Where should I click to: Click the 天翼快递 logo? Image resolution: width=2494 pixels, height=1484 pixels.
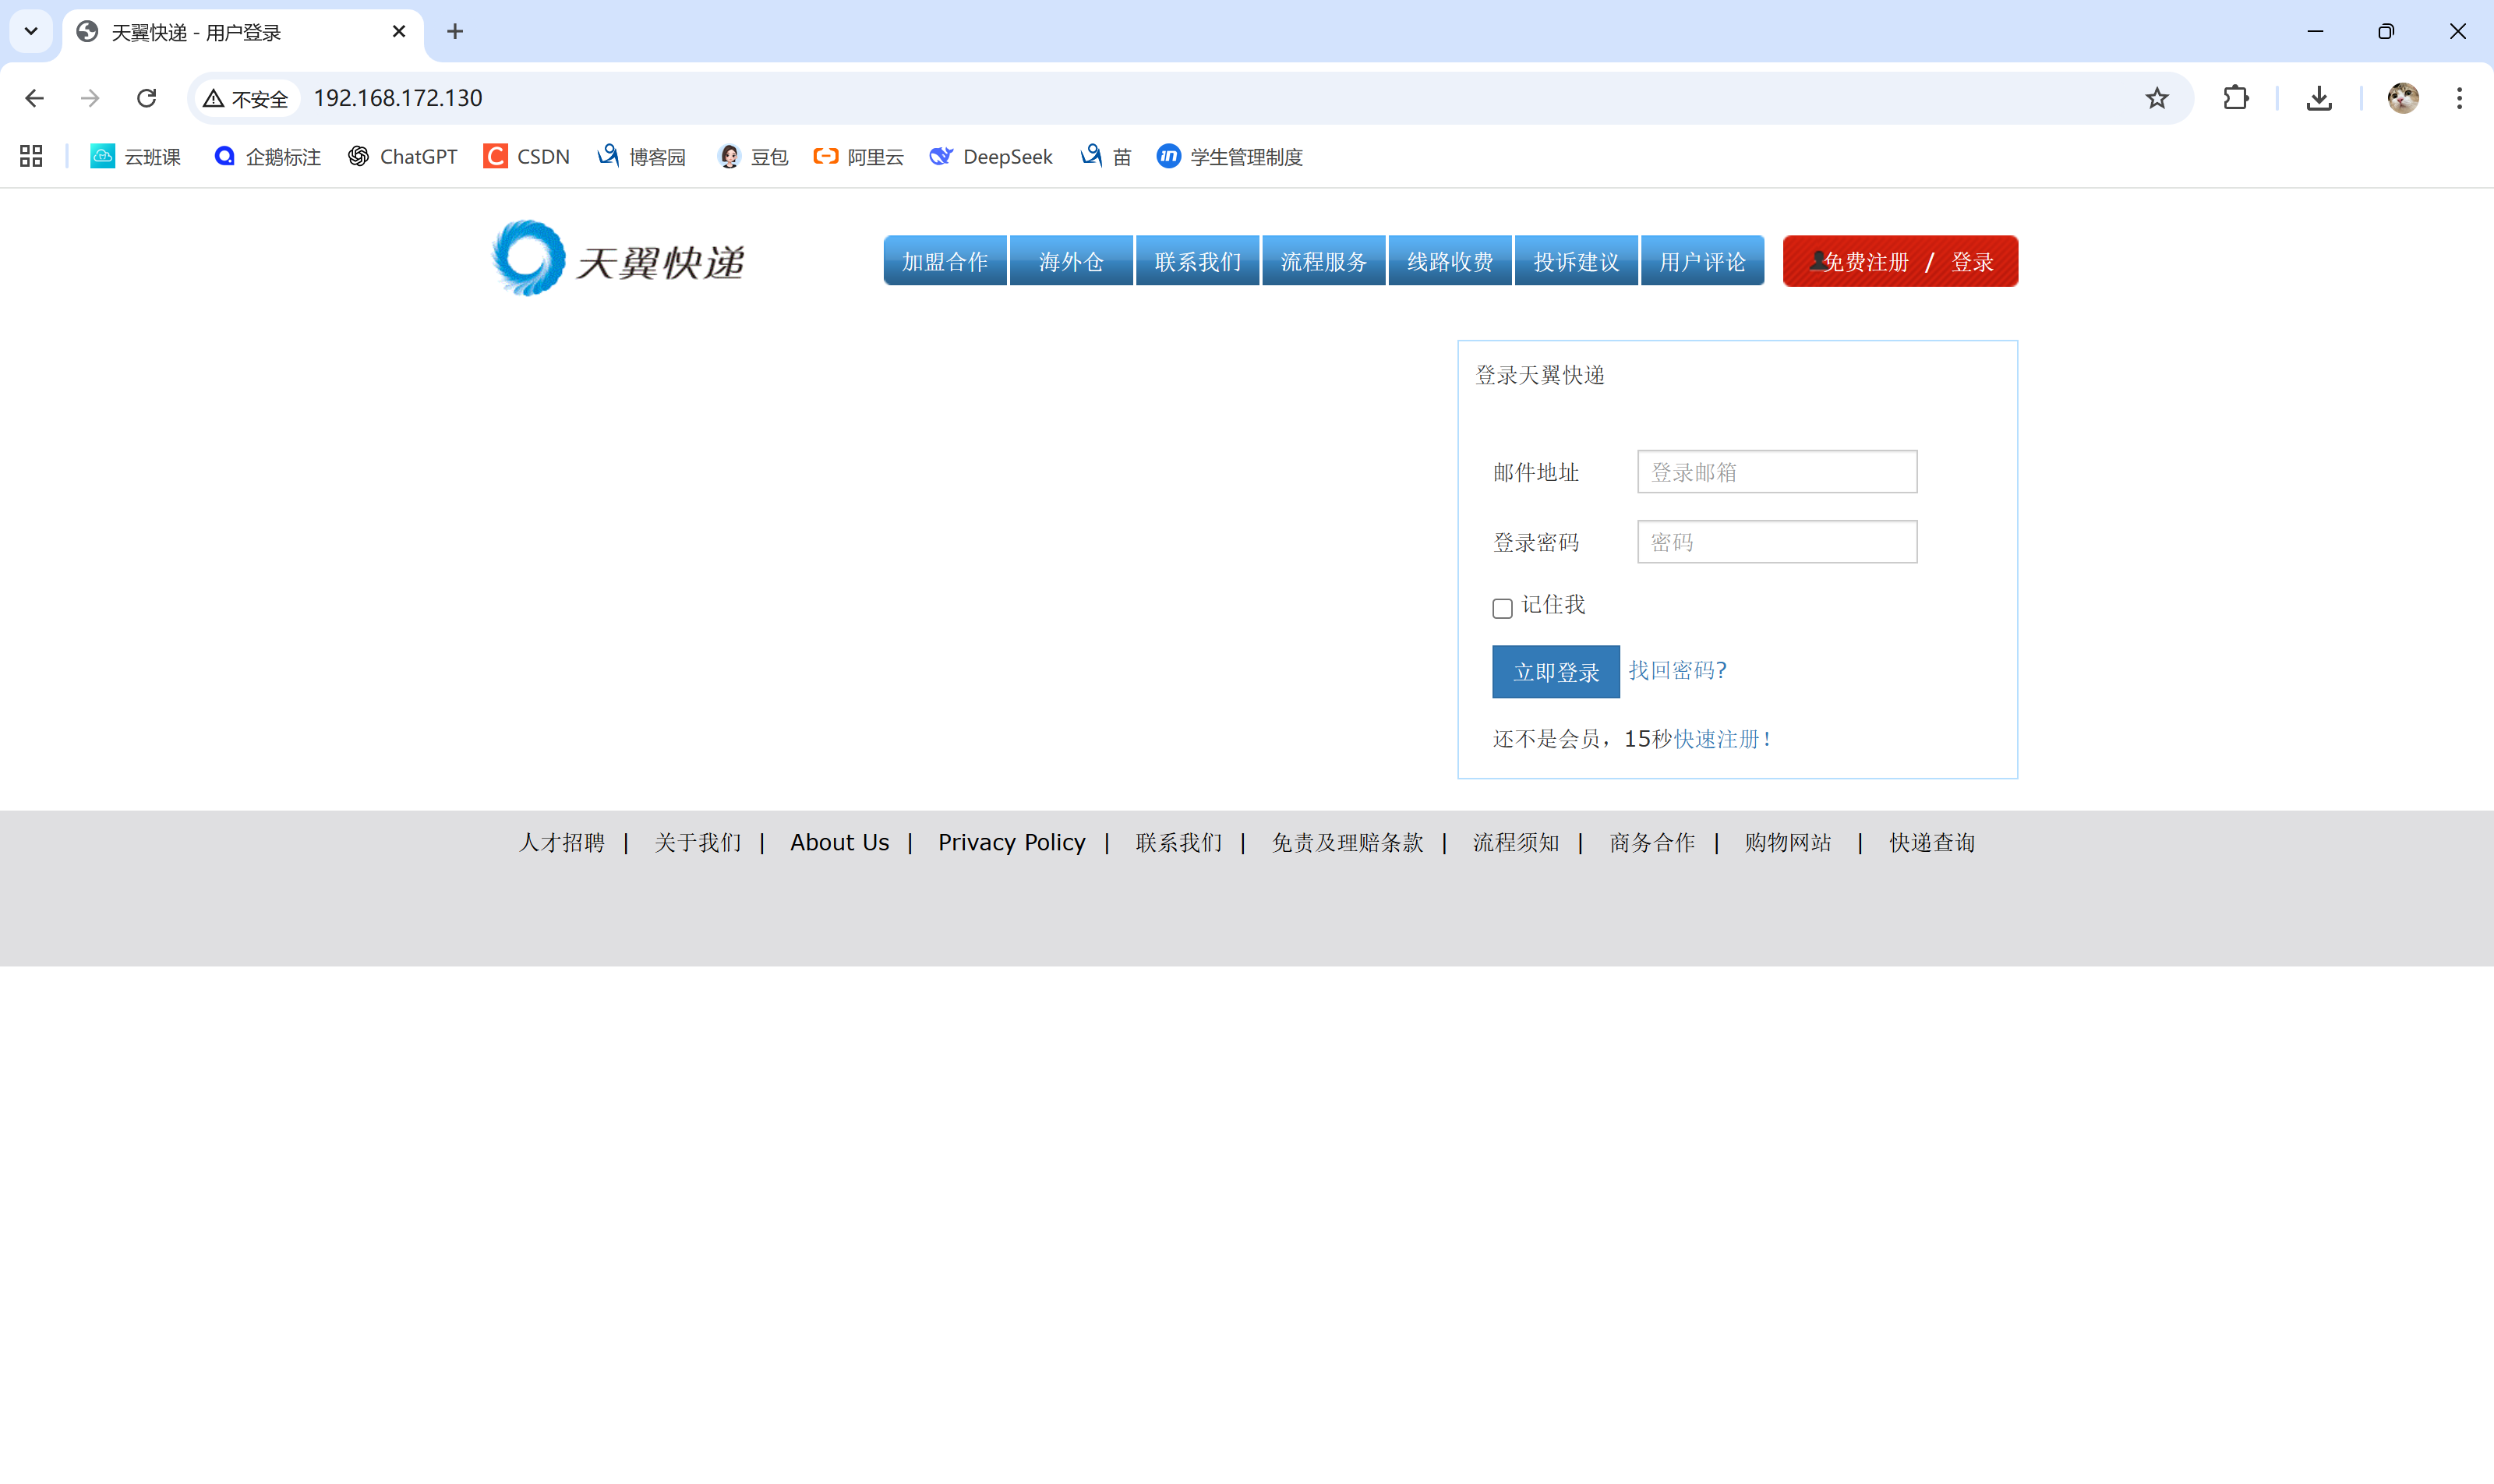(x=618, y=260)
